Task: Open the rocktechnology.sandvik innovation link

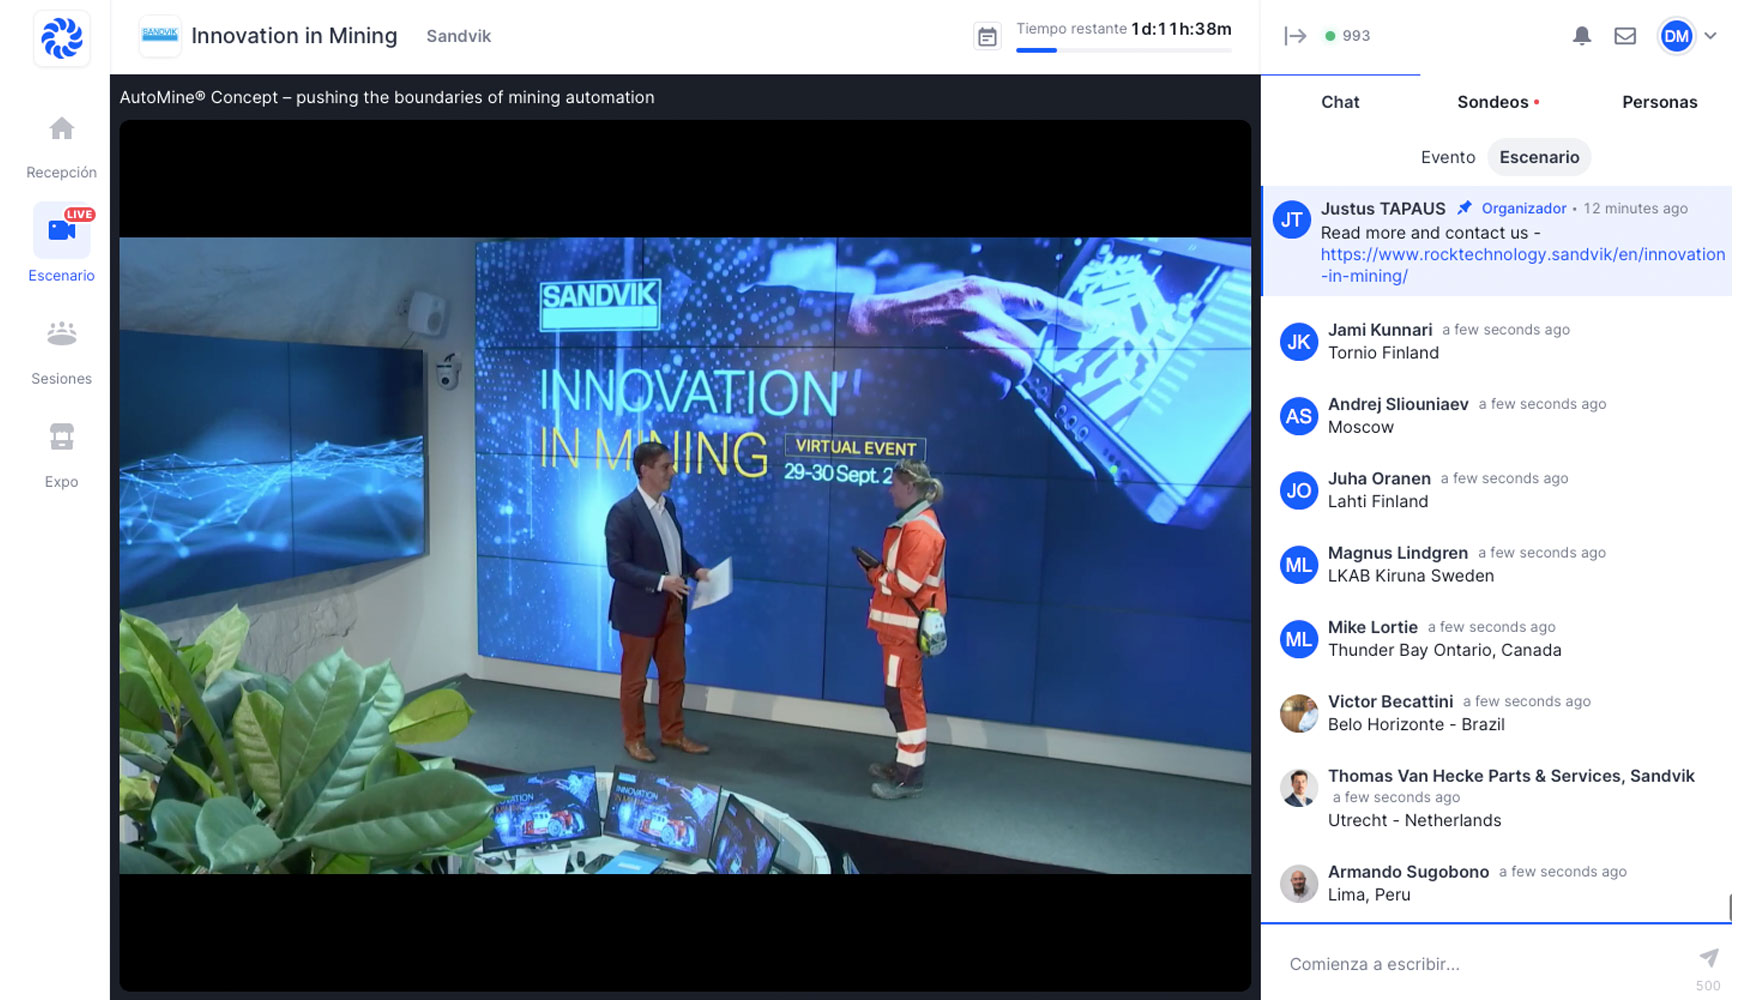Action: [x=1522, y=265]
